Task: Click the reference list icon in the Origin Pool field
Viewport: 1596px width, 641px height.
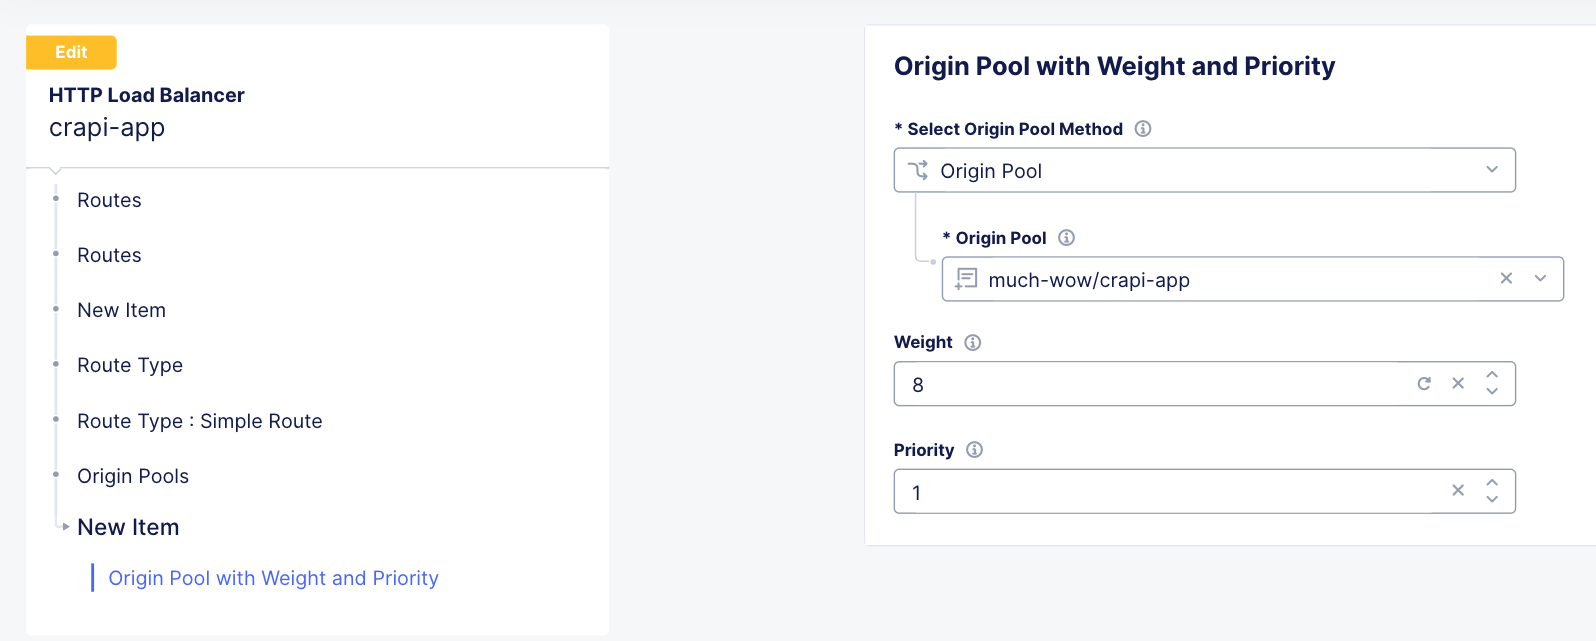Action: [x=965, y=279]
